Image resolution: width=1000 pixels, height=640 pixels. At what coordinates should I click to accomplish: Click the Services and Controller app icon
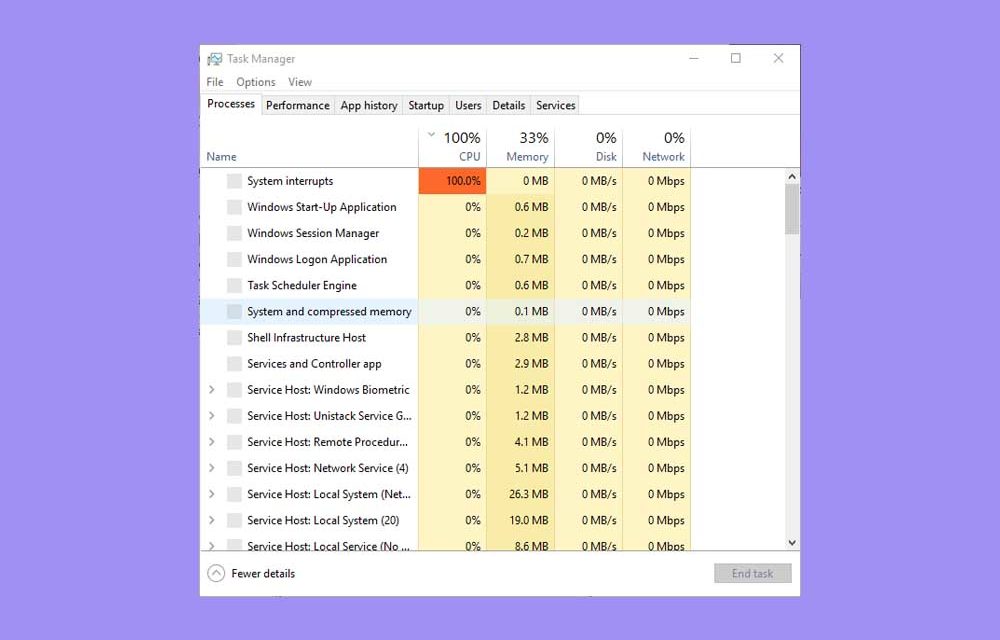coord(233,363)
